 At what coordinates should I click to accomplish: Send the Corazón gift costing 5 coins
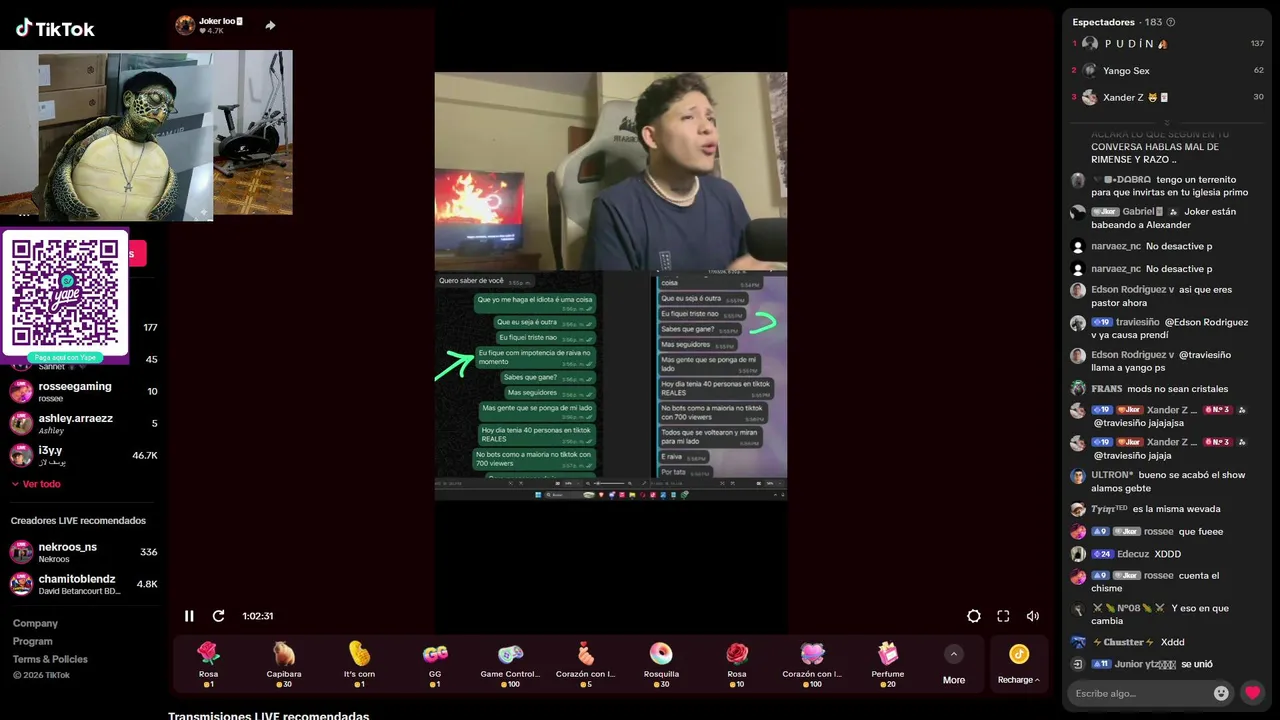(586, 665)
